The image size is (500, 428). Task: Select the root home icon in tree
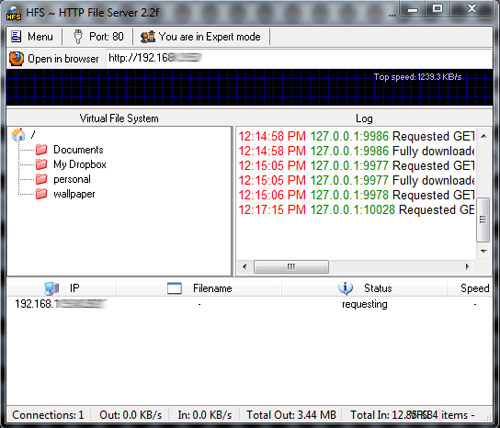pyautogui.click(x=18, y=135)
